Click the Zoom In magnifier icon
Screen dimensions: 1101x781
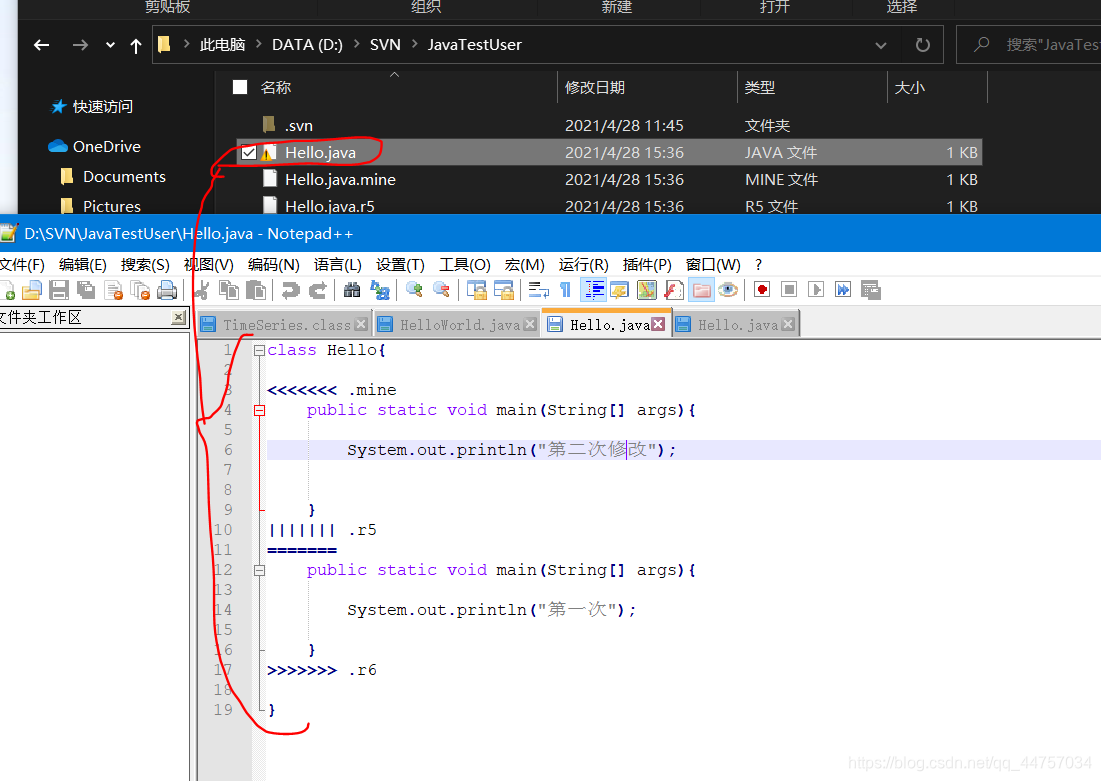click(414, 290)
